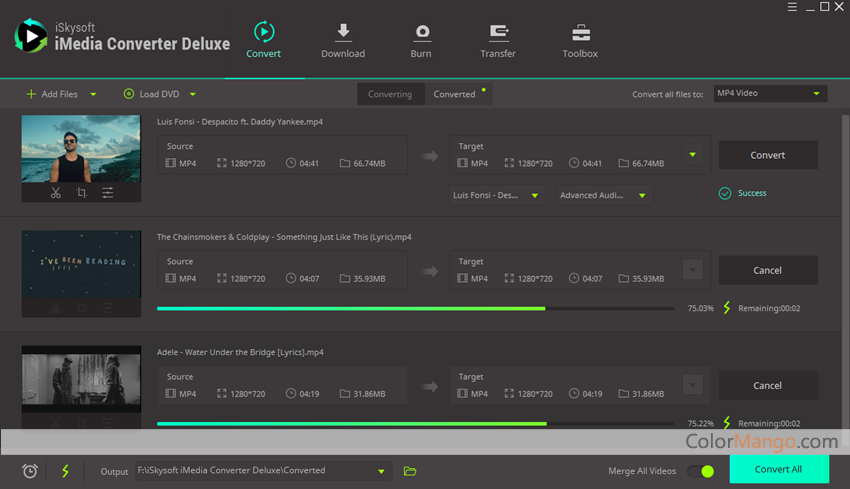The width and height of the screenshot is (850, 489).
Task: Click the Convert All button
Action: coord(778,469)
